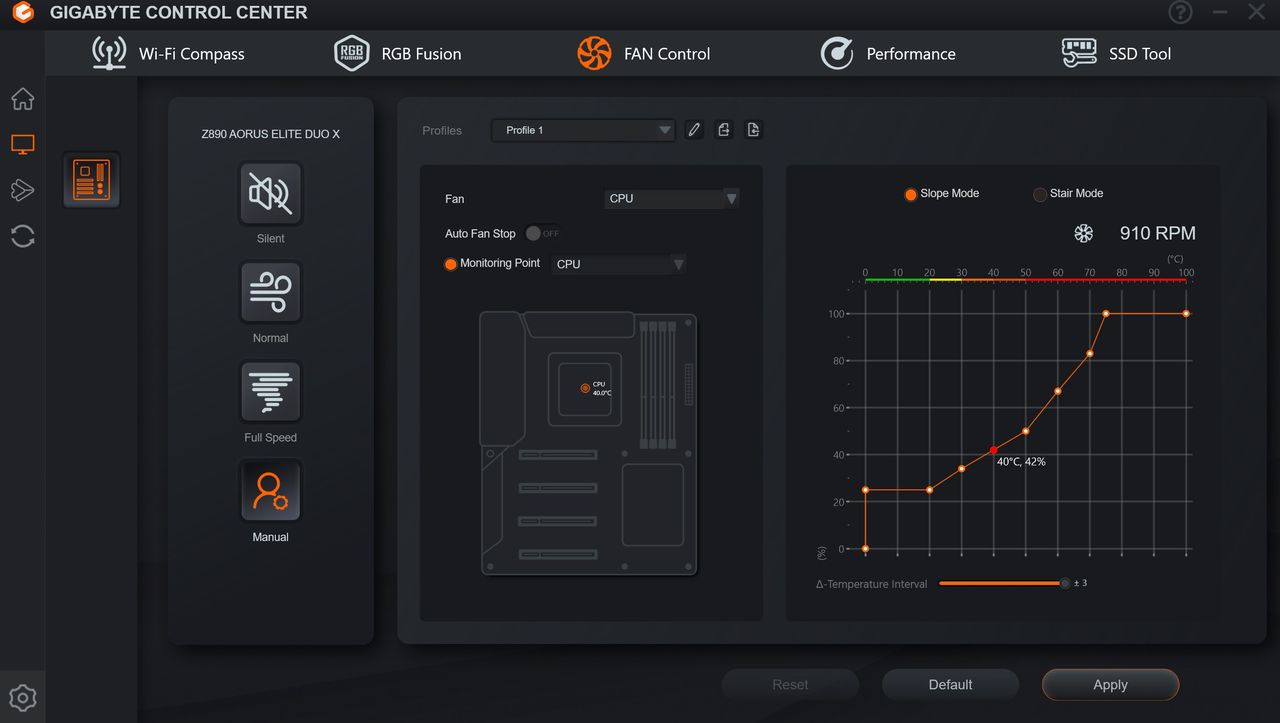Click the sync update icon in sidebar
Image resolution: width=1280 pixels, height=723 pixels.
(x=22, y=236)
